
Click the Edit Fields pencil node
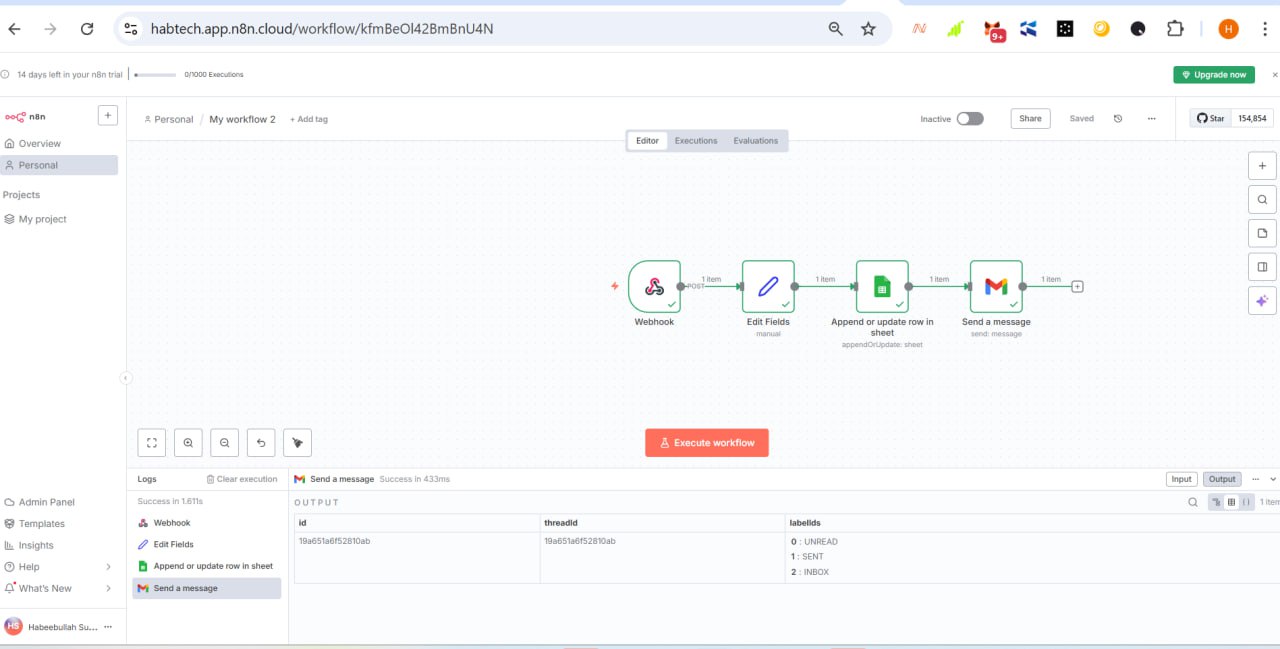[x=768, y=287]
